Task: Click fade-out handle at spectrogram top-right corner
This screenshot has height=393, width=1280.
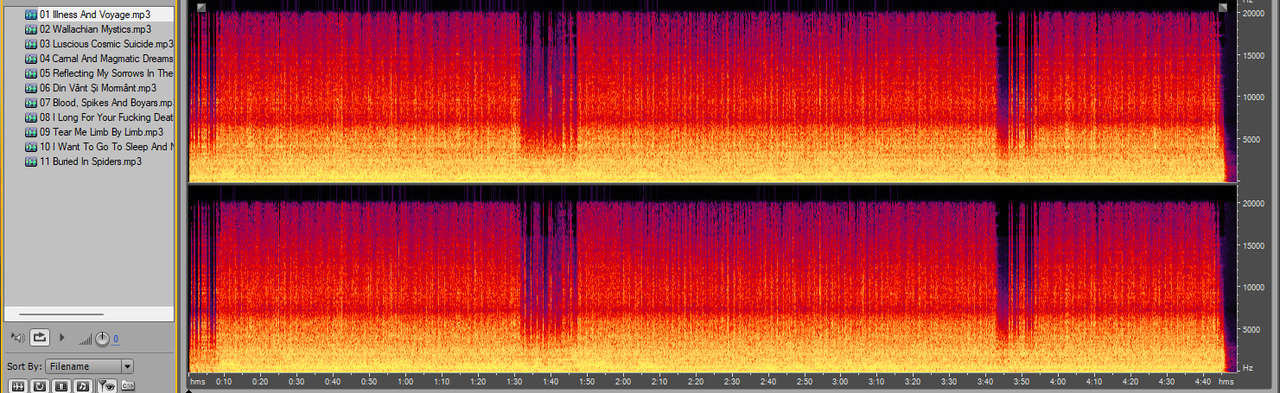Action: tap(1222, 8)
